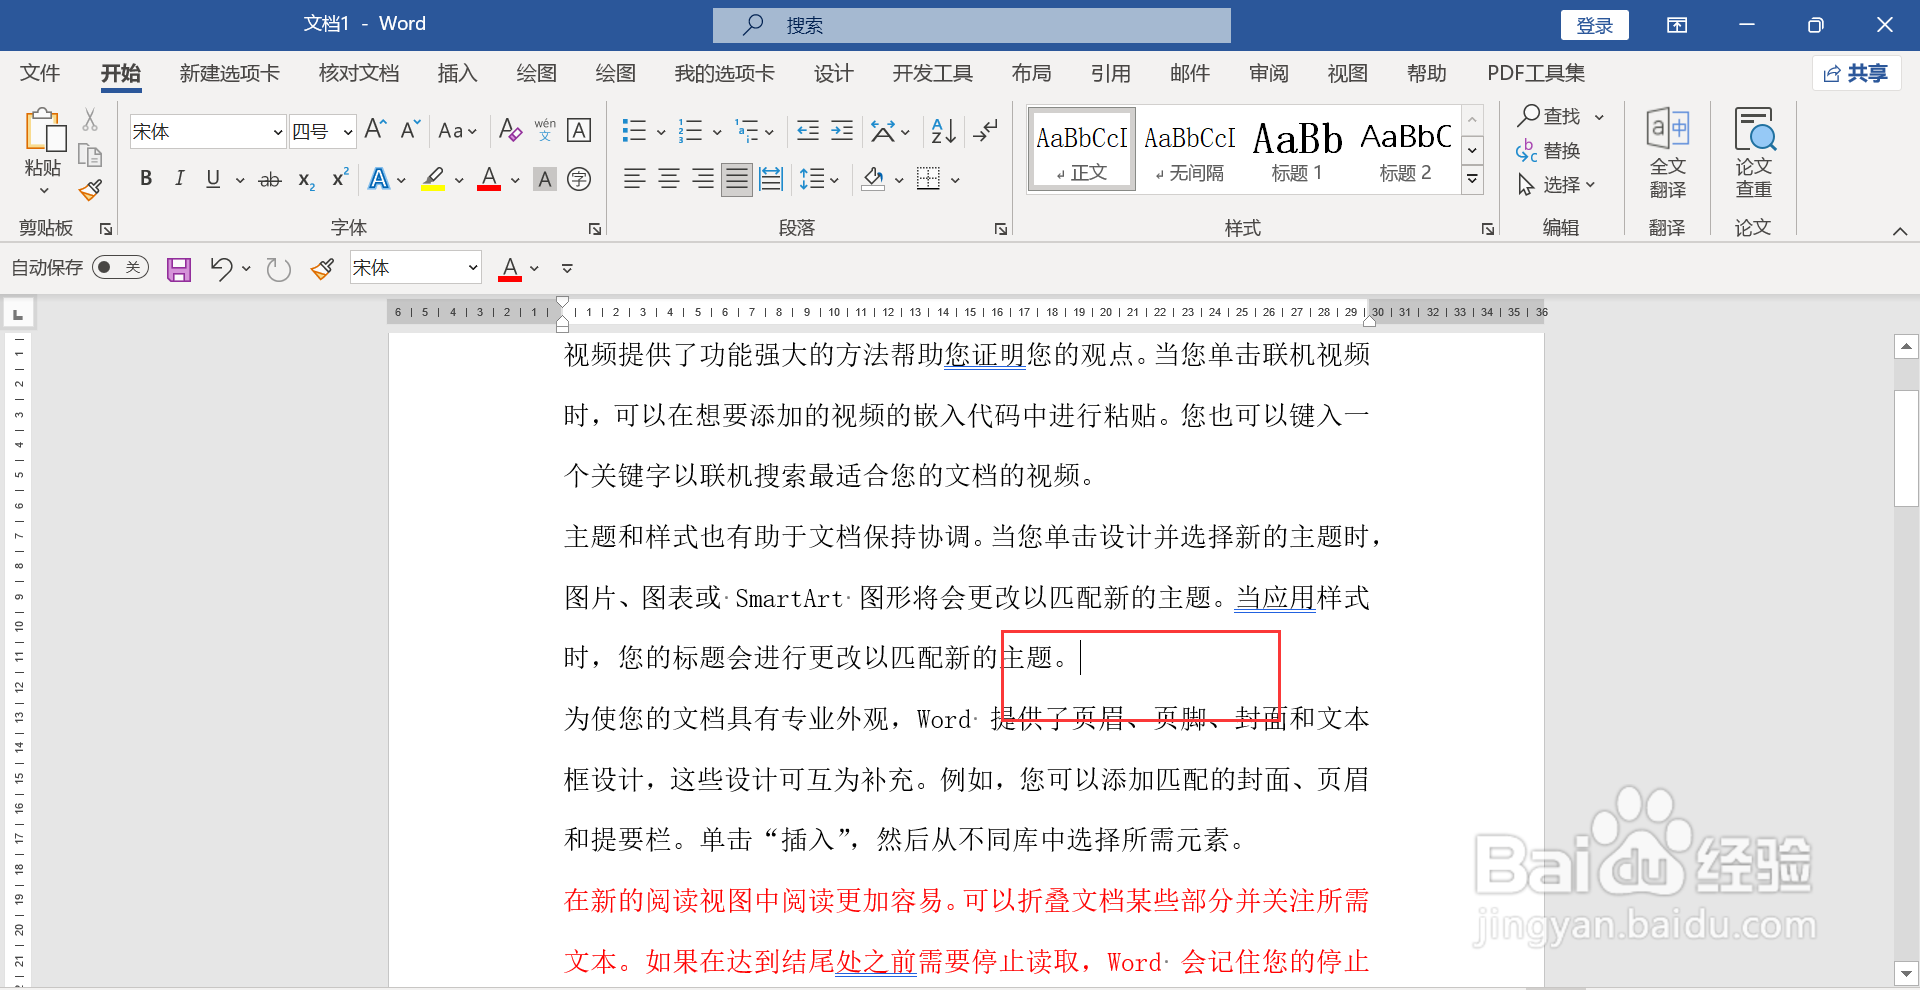
Task: Click the enclosed character icon
Action: [x=579, y=179]
